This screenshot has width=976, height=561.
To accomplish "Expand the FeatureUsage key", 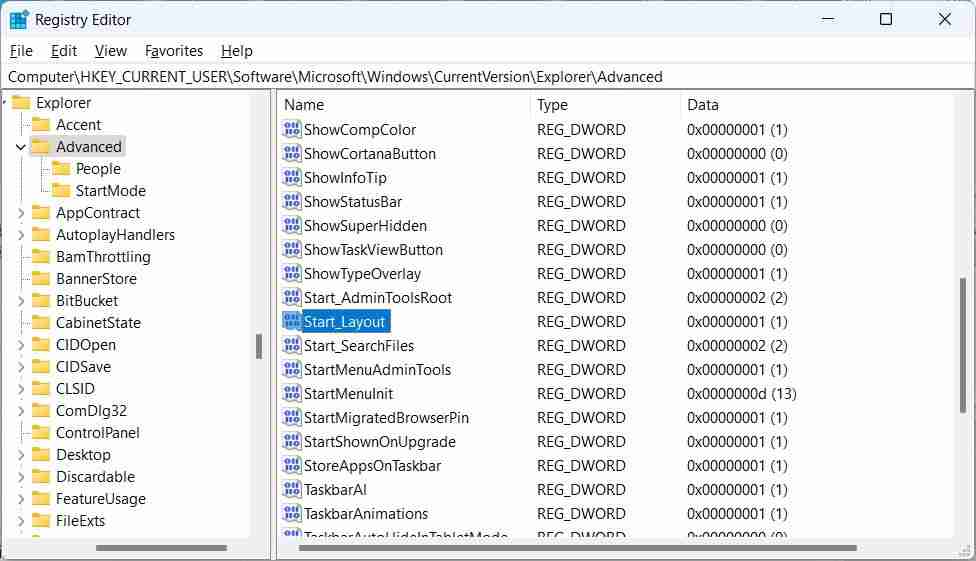I will [x=21, y=499].
